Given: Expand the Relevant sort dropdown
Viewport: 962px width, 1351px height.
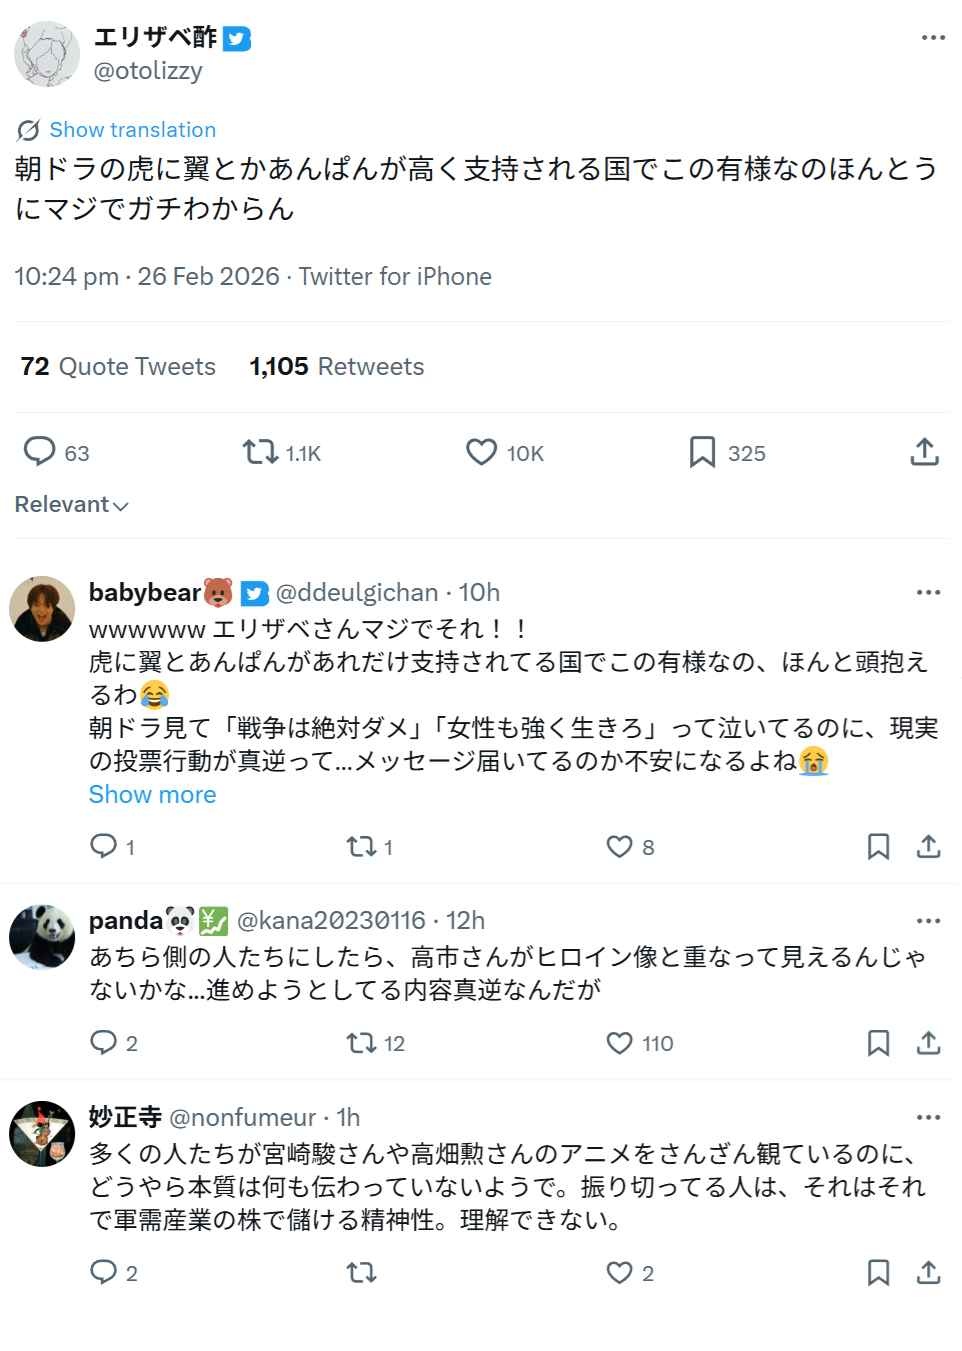Looking at the screenshot, I should [x=72, y=505].
